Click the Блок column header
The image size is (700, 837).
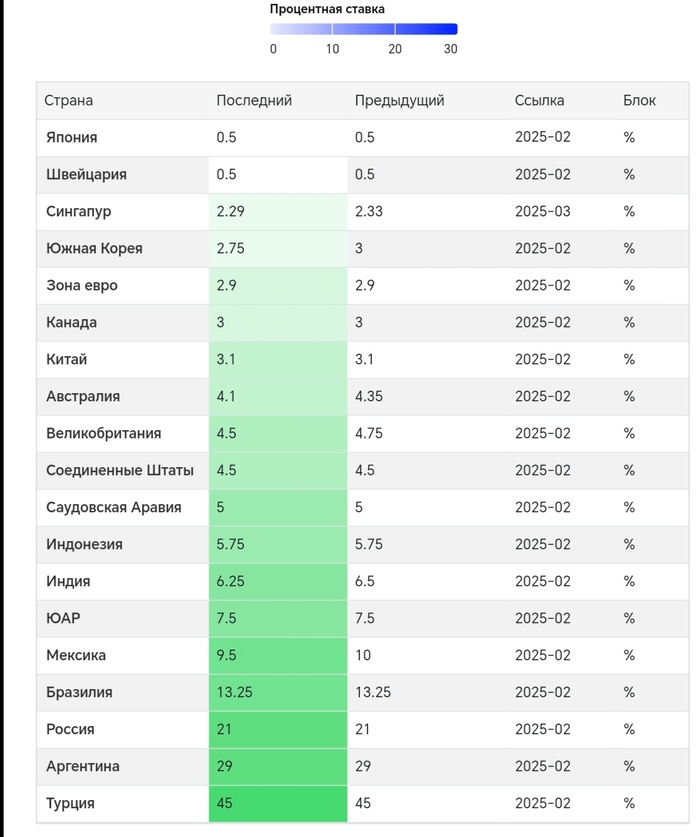pos(639,100)
